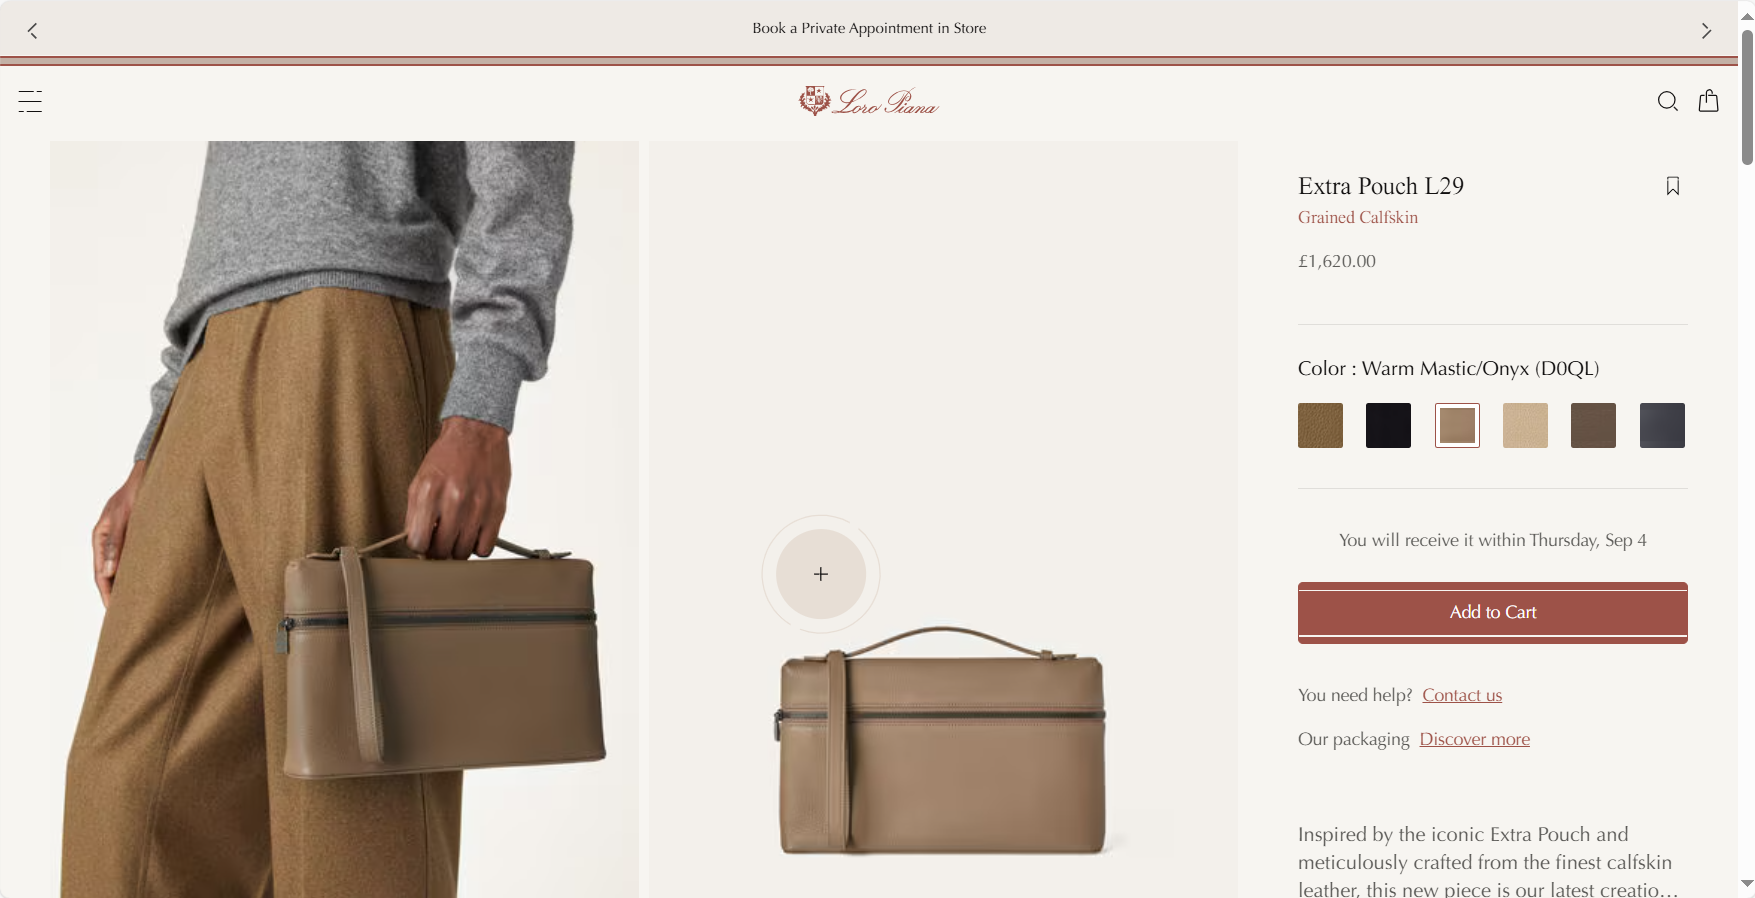Open the hamburger navigation menu
Viewport: 1755px width, 898px height.
point(30,101)
